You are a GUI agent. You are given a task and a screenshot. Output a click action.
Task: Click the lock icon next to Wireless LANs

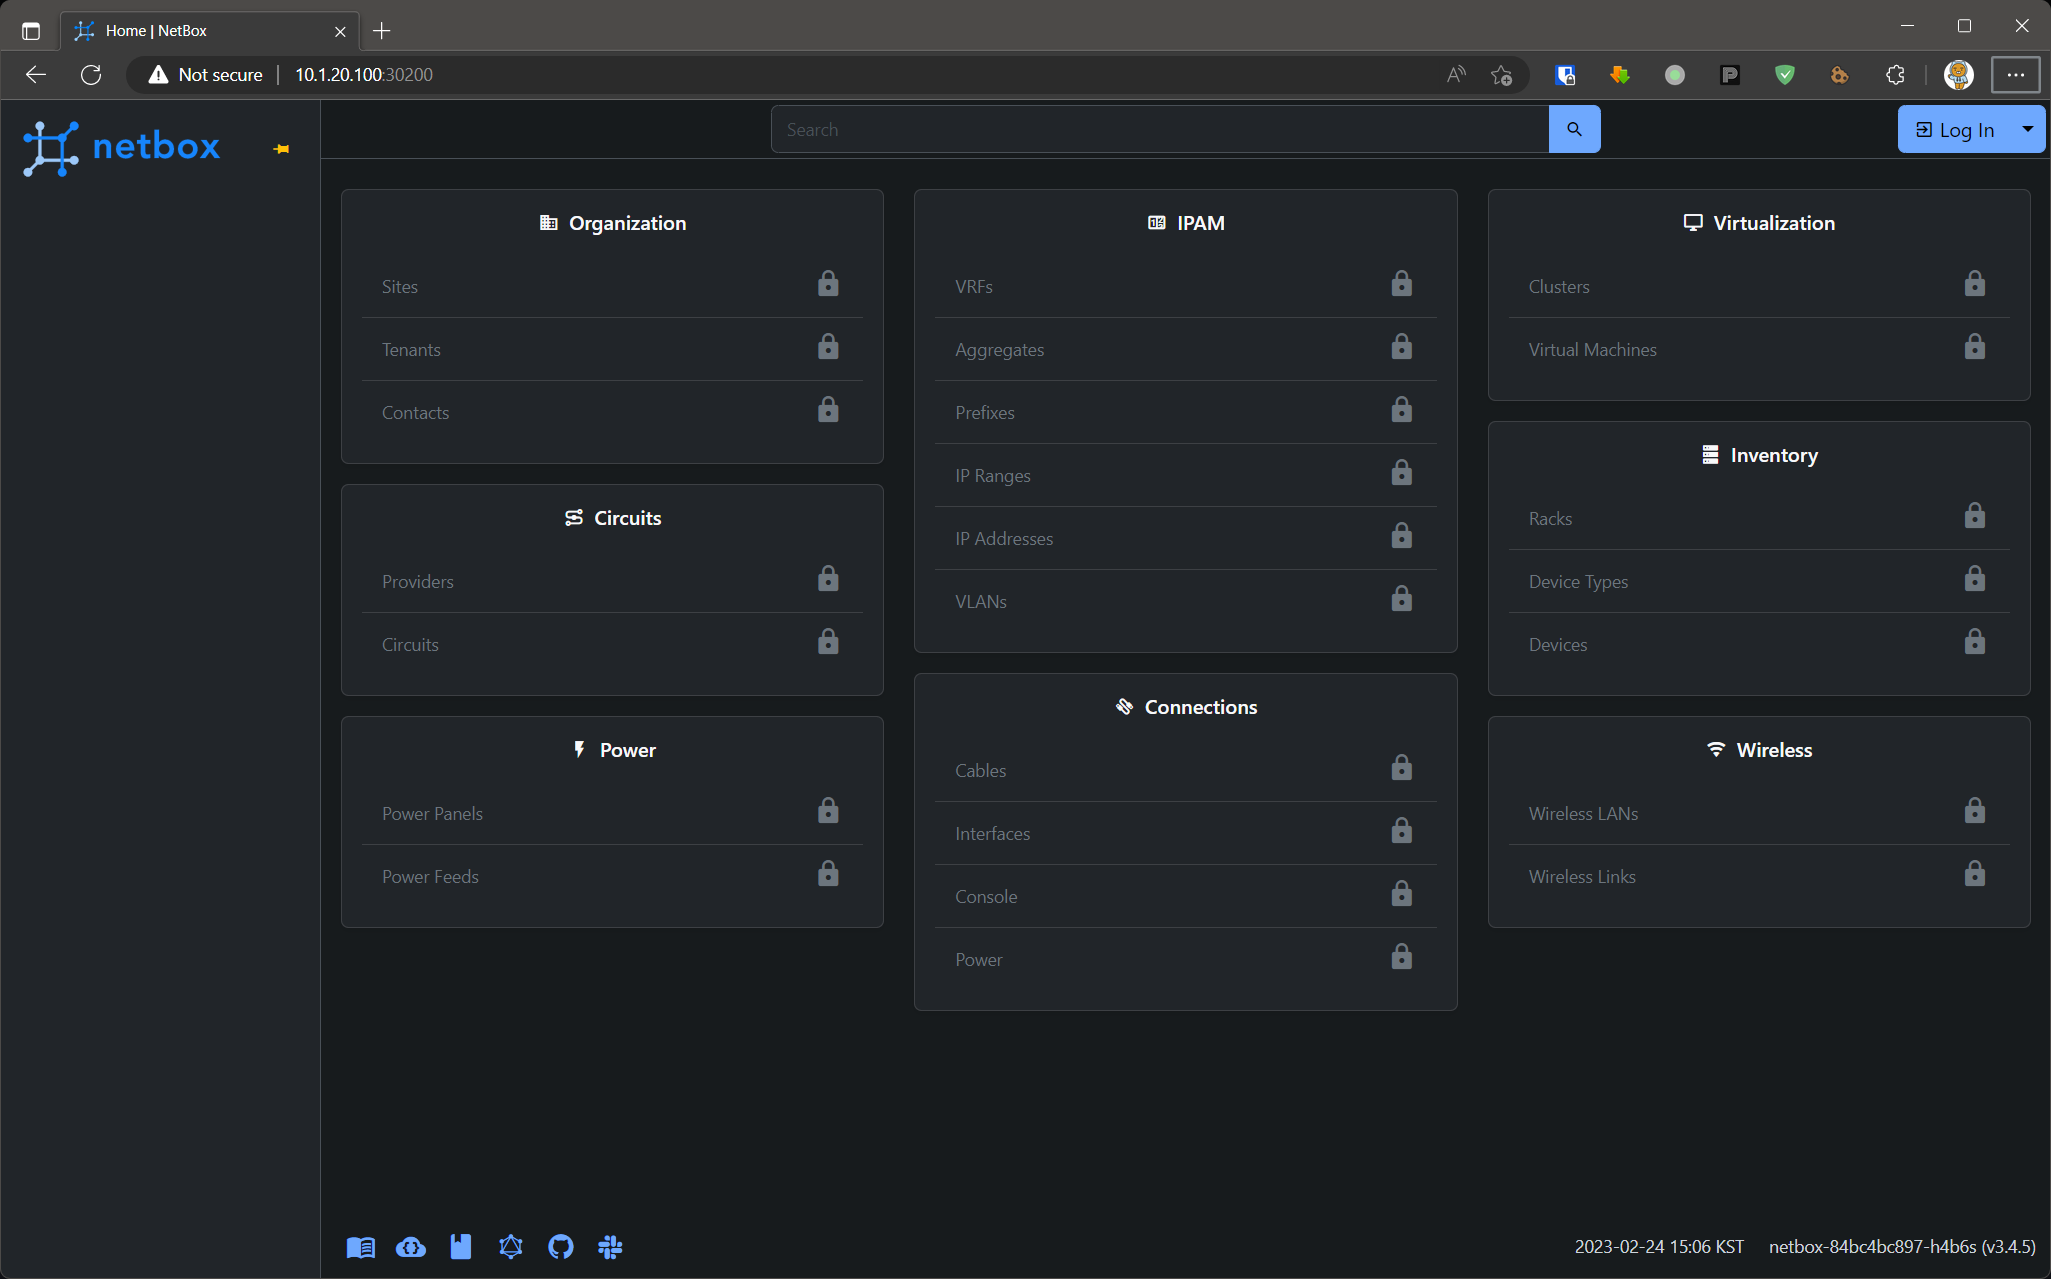click(x=1975, y=811)
